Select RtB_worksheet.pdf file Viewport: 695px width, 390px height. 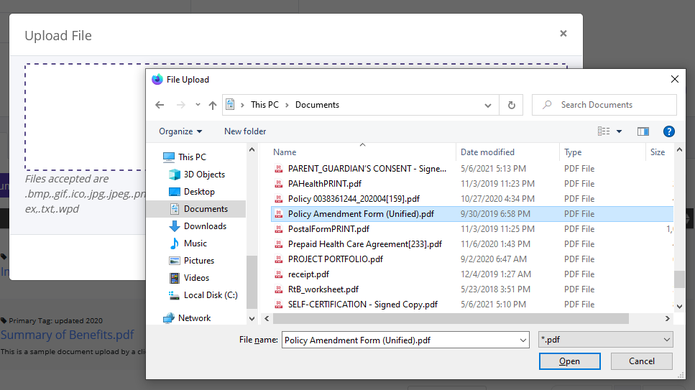coord(323,289)
